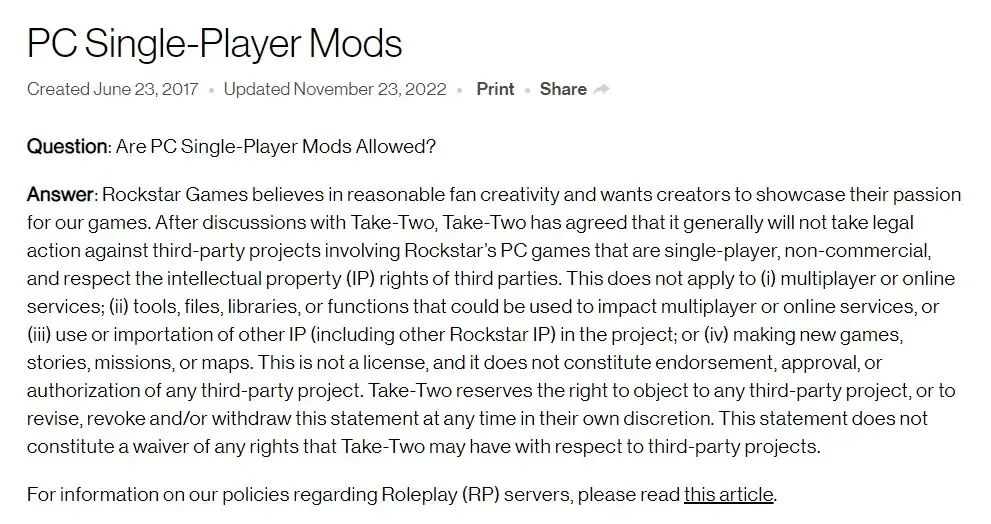Click the "PC Single-Player Mods" page title
991x524 pixels.
[x=214, y=43]
